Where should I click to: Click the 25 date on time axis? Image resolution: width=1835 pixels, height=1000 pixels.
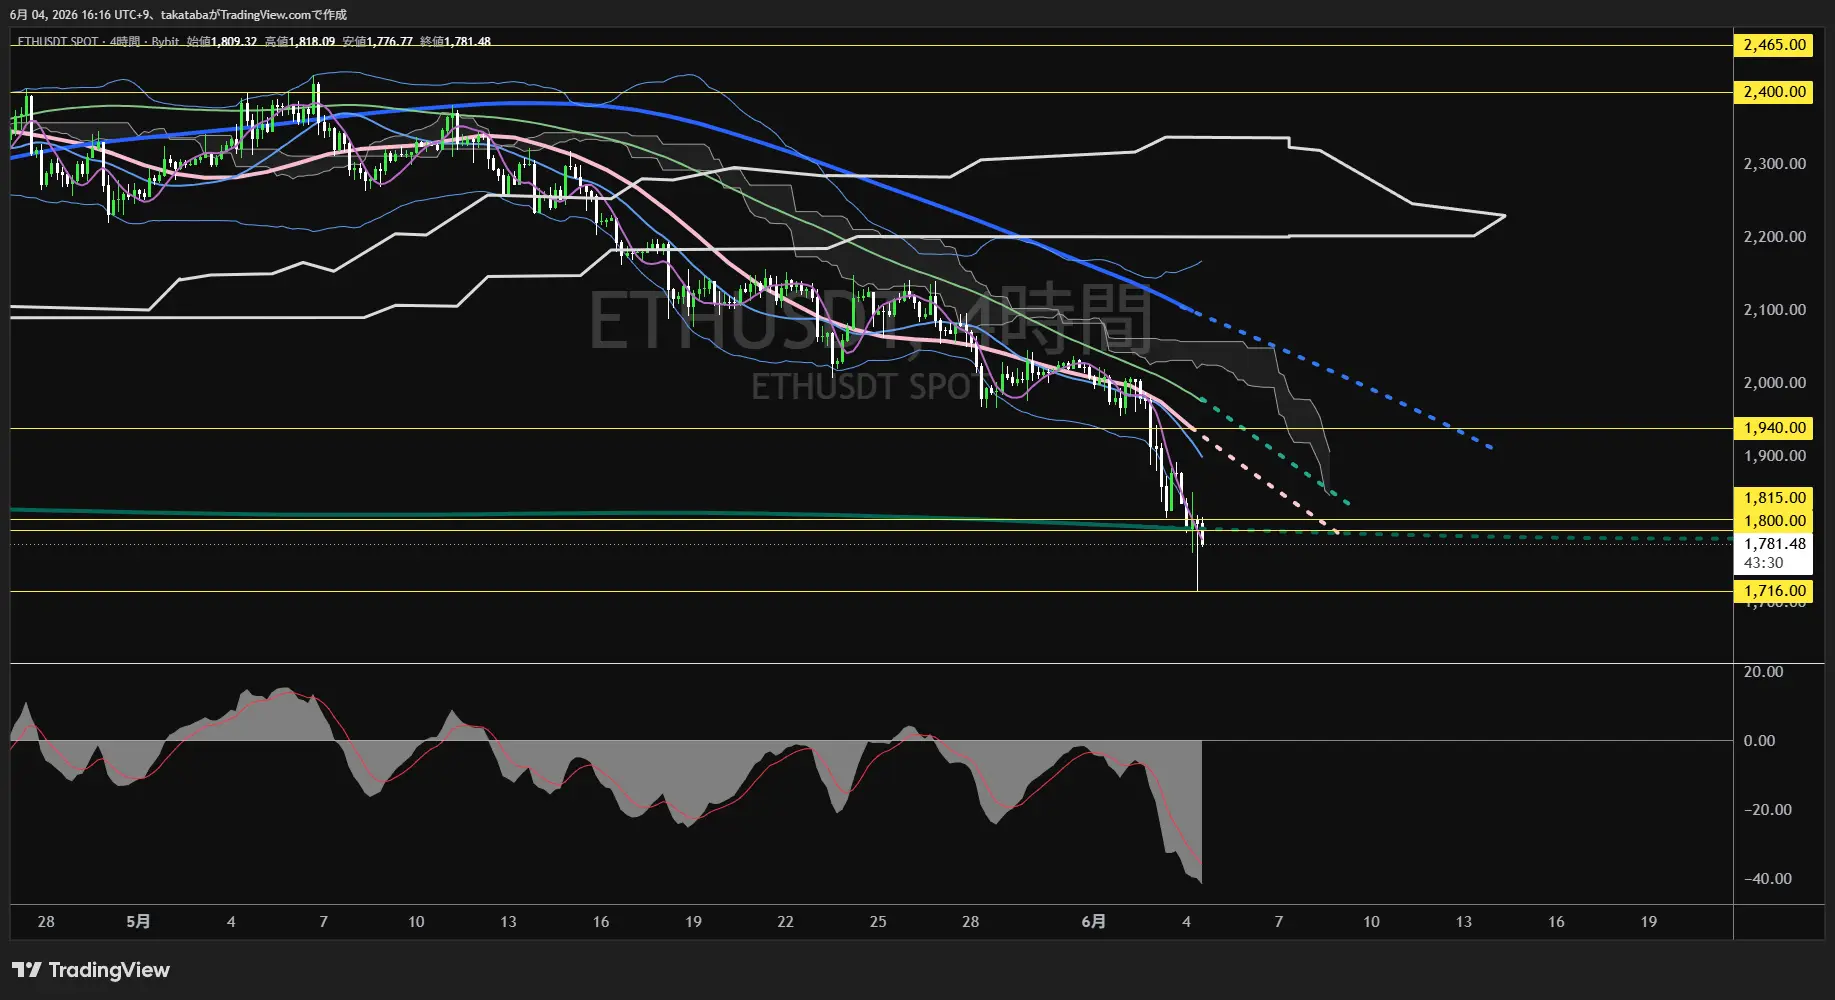click(x=878, y=922)
